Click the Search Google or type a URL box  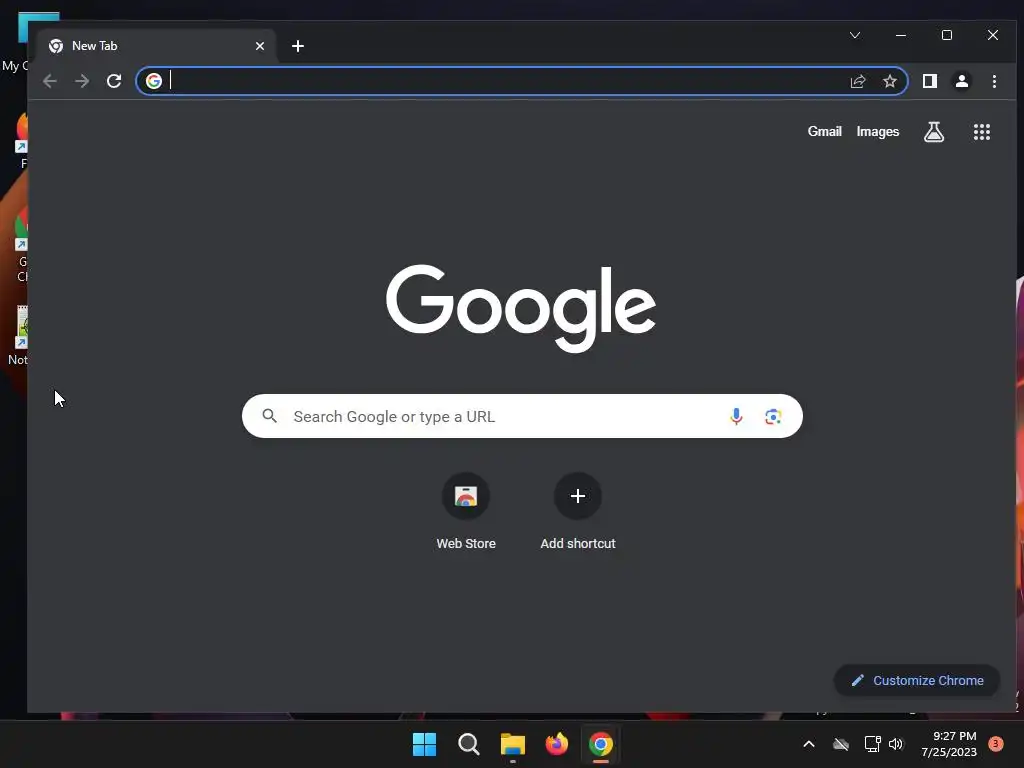(x=522, y=416)
